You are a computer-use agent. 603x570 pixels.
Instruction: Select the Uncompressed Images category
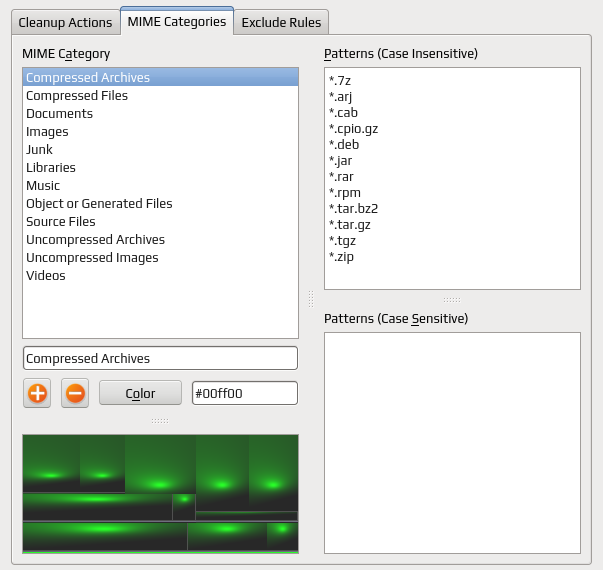click(x=160, y=257)
